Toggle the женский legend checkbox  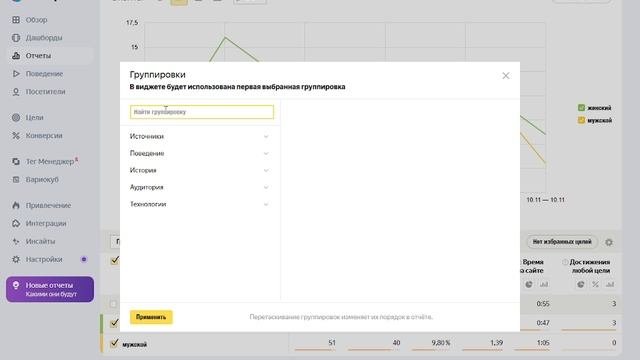[581, 108]
